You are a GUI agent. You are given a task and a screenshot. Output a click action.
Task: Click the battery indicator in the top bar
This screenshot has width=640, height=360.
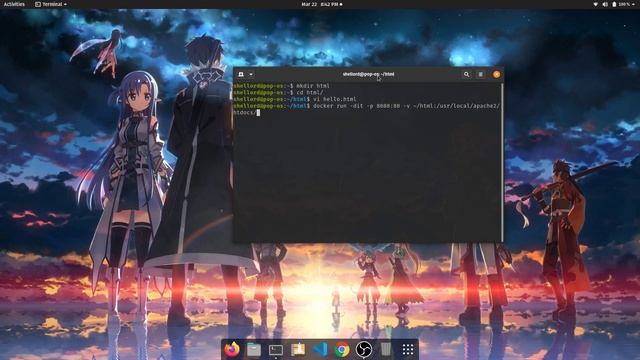tap(621, 4)
